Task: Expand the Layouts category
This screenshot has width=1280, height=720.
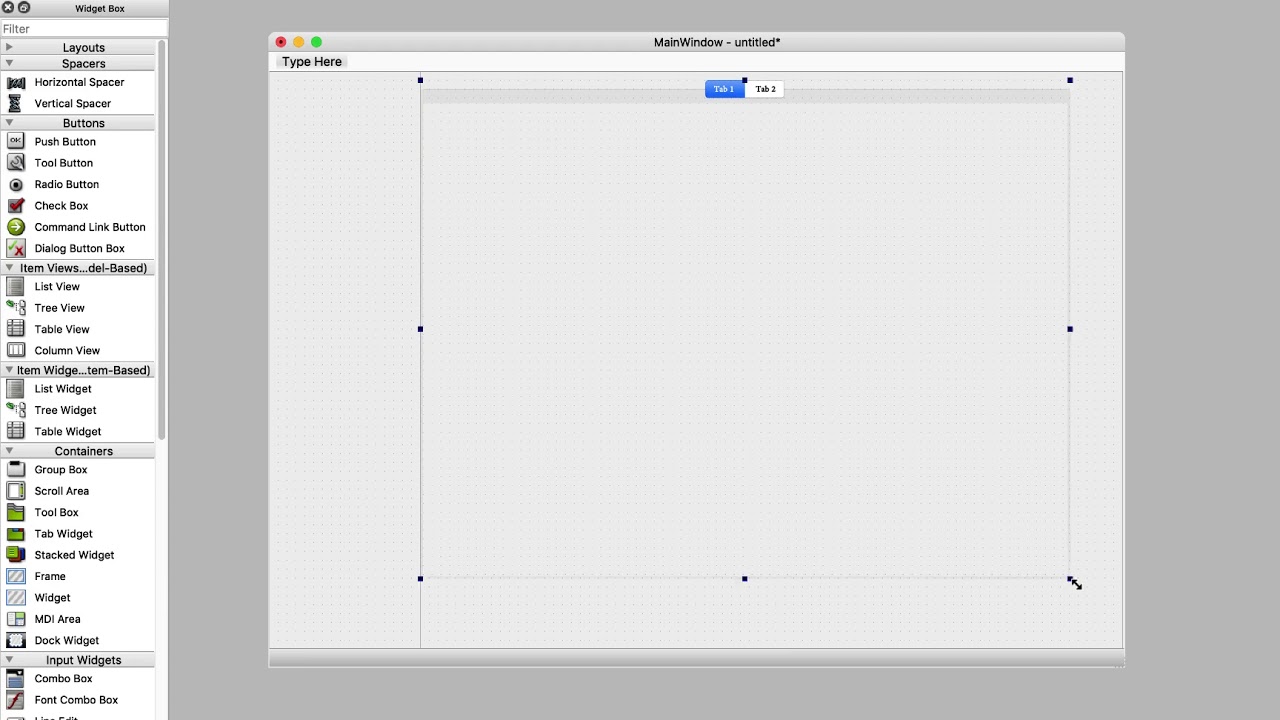Action: click(x=9, y=47)
